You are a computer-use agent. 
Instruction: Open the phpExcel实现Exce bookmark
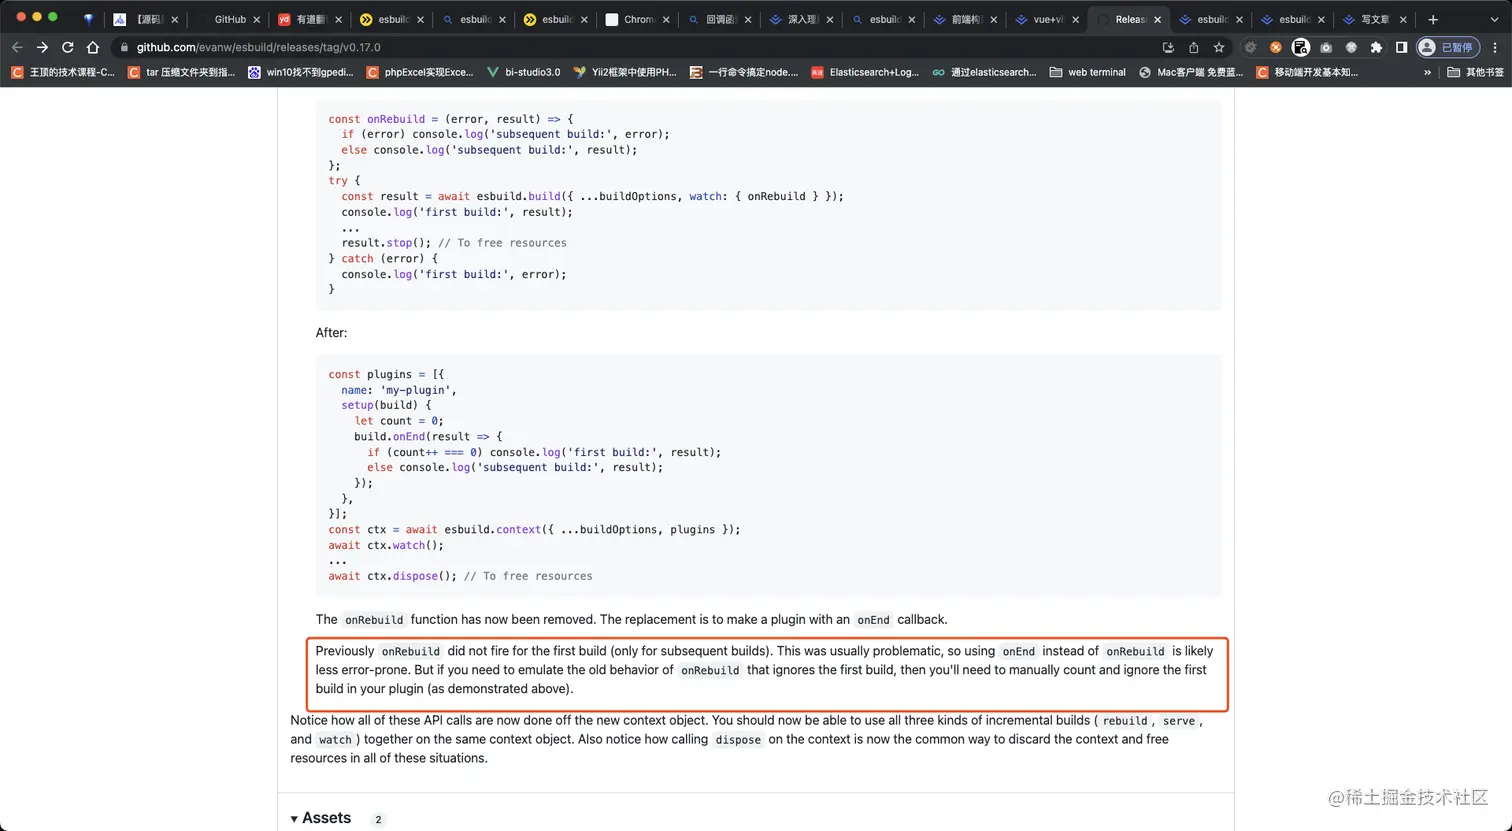420,72
